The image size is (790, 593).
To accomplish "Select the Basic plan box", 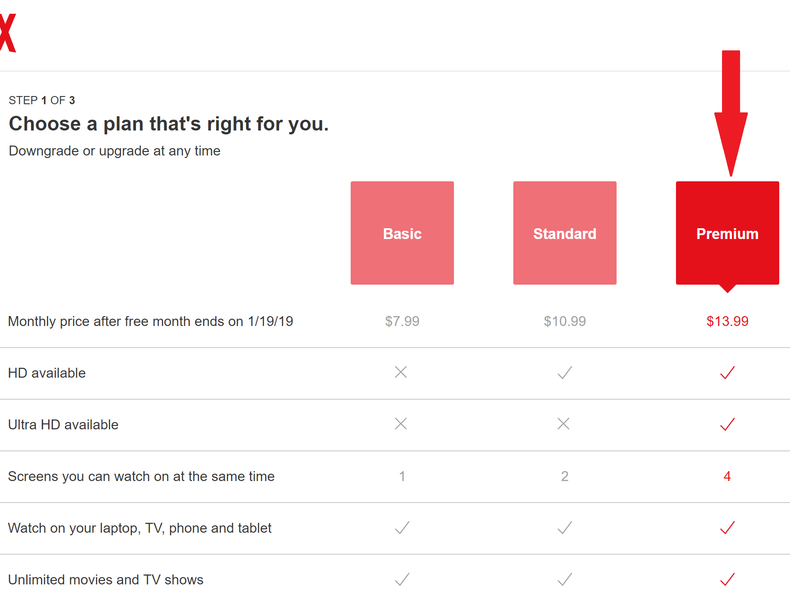I will click(x=402, y=233).
